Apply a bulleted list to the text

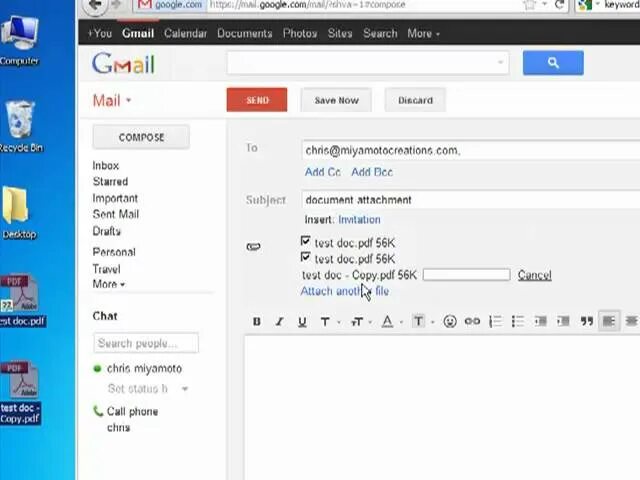[x=518, y=322]
